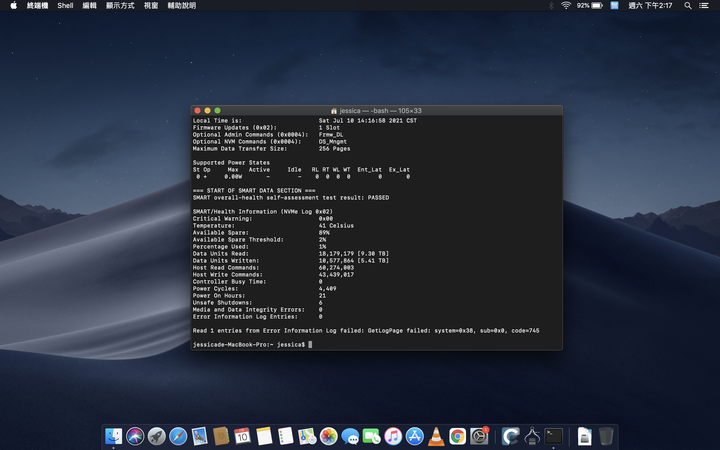Click the 'jessica — -bash — 105×33' title
The width and height of the screenshot is (720, 450).
[x=381, y=111]
